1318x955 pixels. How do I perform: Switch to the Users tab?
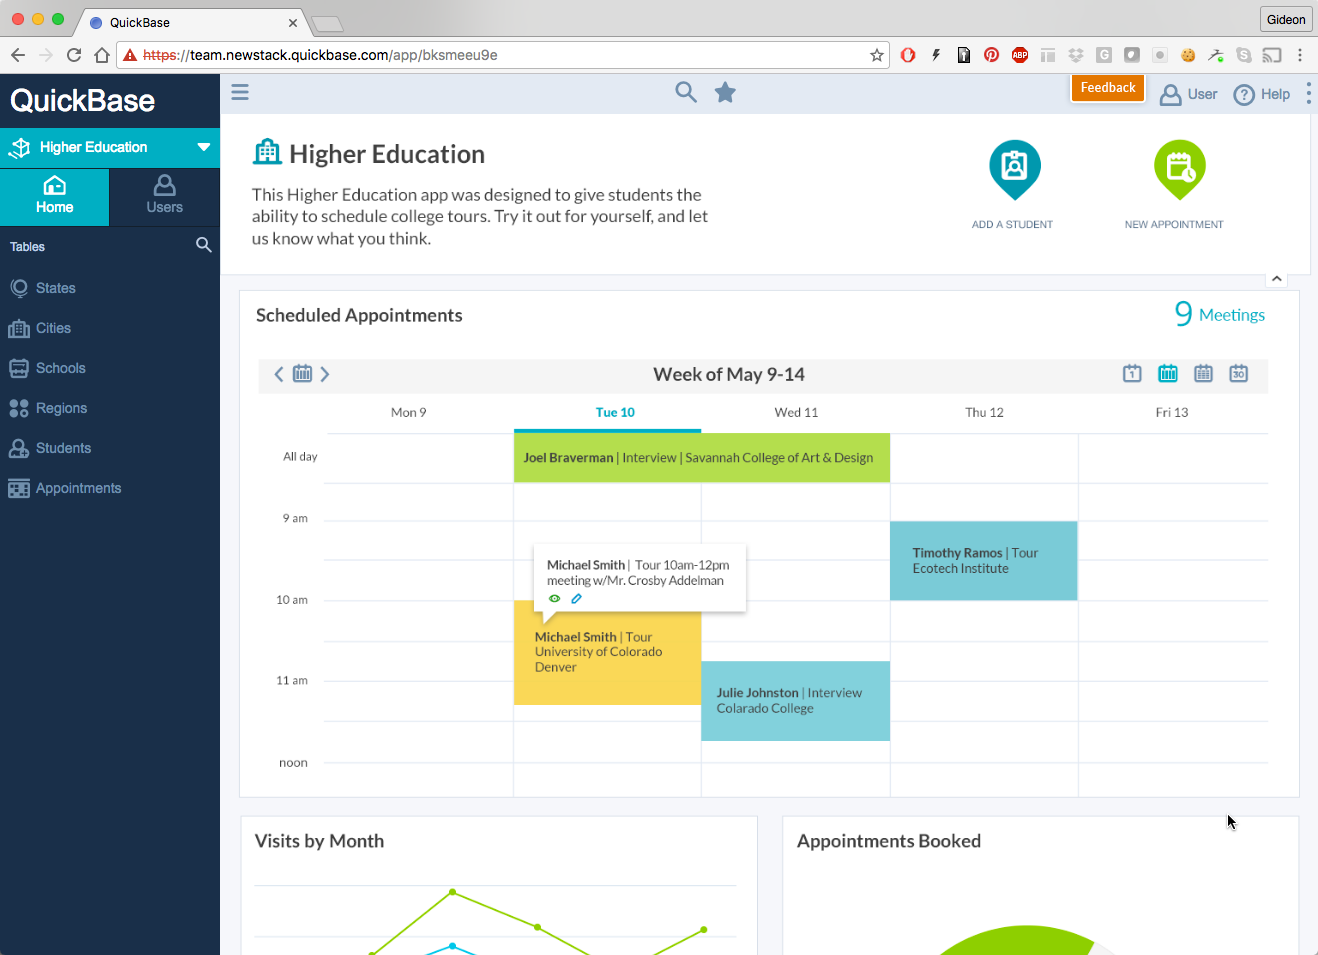point(164,196)
